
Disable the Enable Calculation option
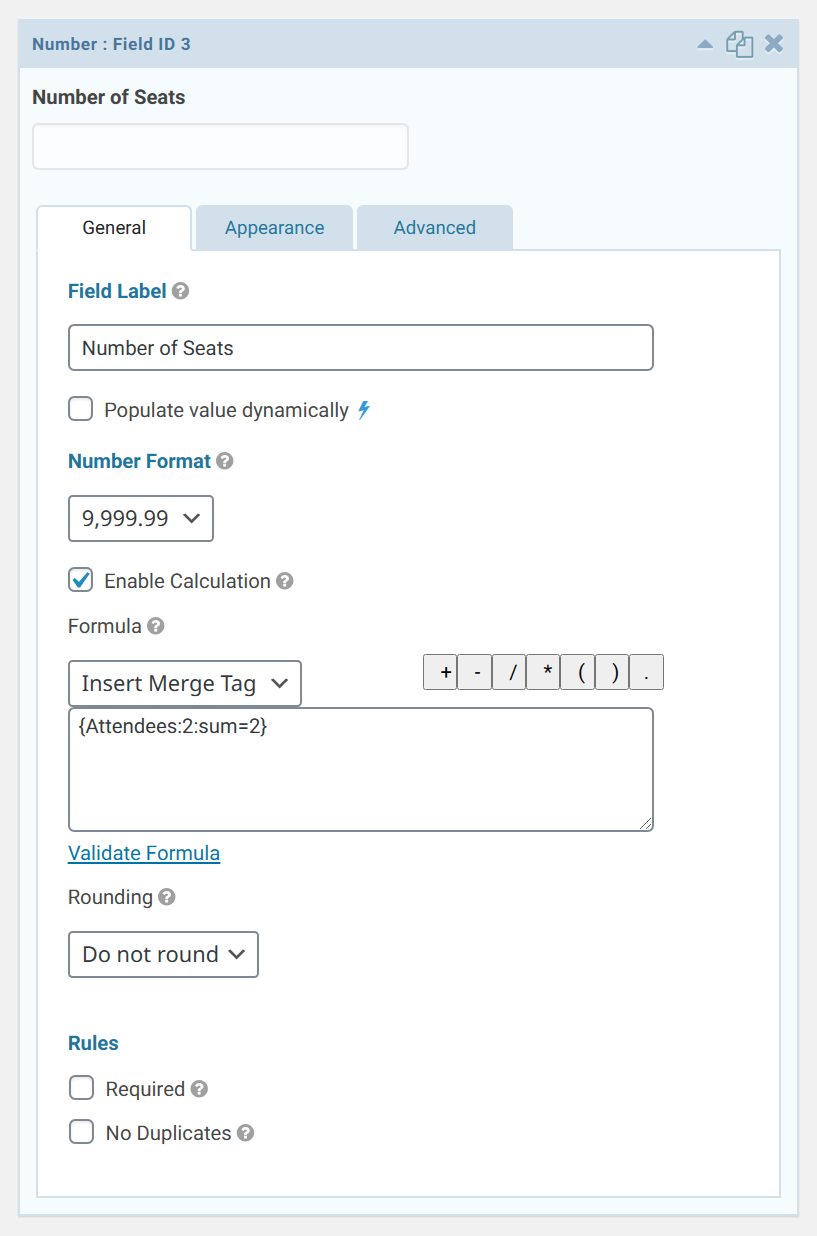[x=80, y=580]
